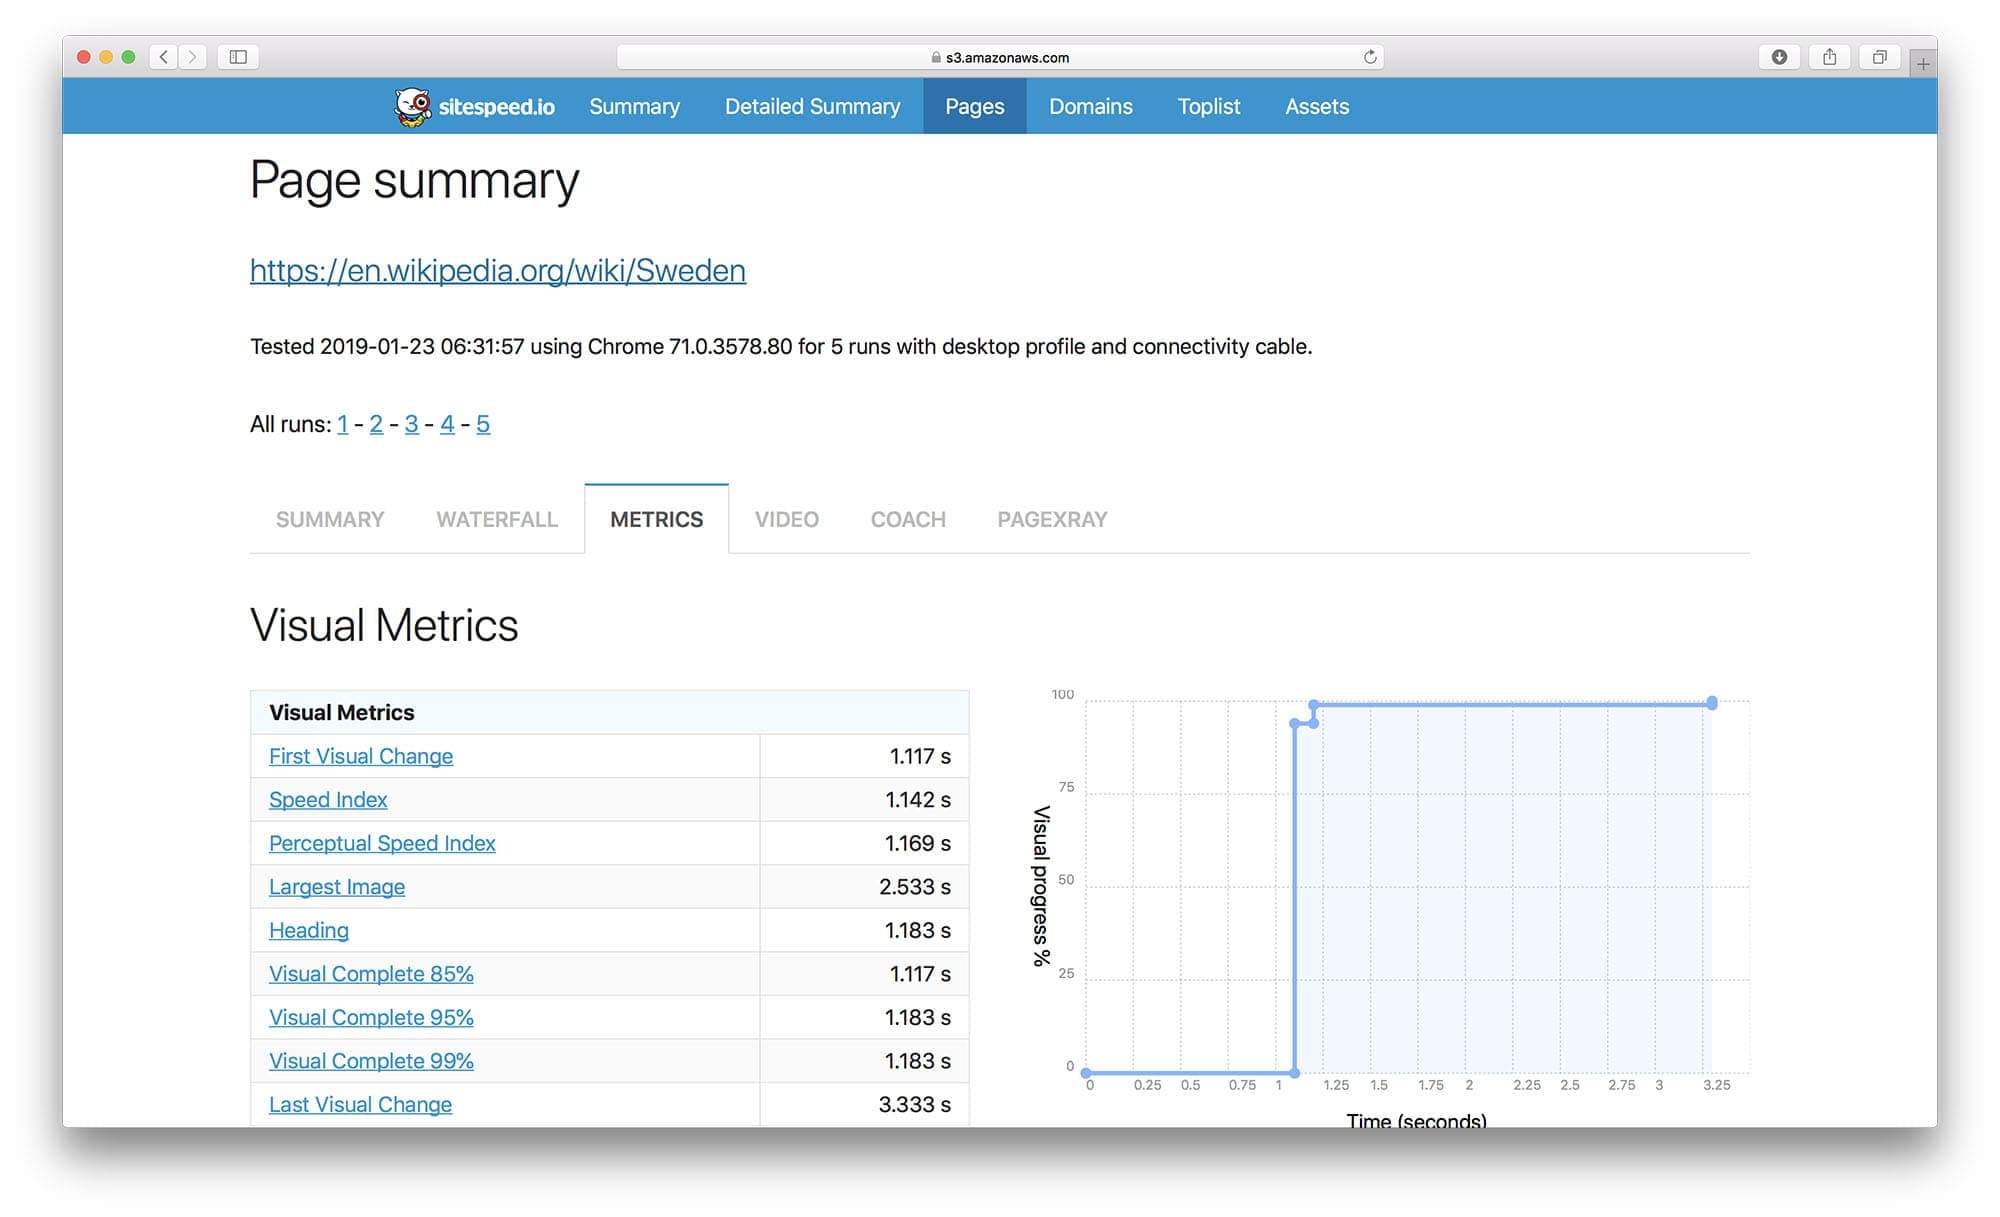Click the sitespeed.io logo icon

(412, 107)
